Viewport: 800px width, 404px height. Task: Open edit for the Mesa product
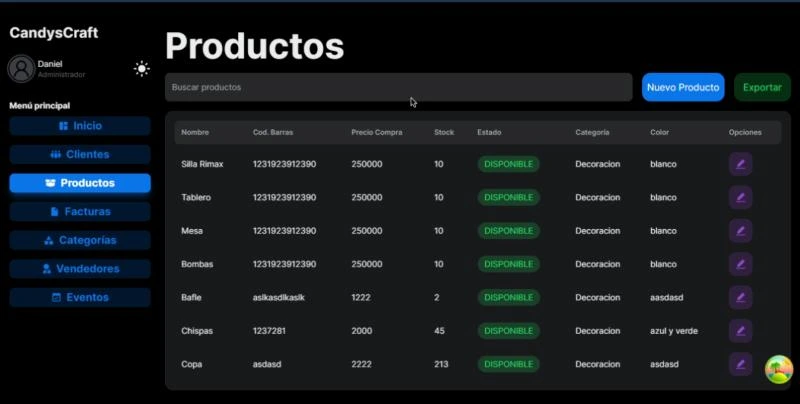pyautogui.click(x=740, y=231)
